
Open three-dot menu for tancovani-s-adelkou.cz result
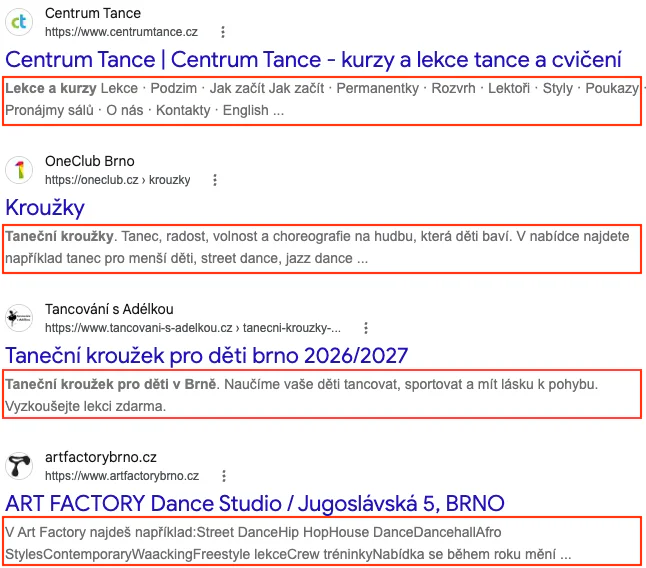coord(366,328)
